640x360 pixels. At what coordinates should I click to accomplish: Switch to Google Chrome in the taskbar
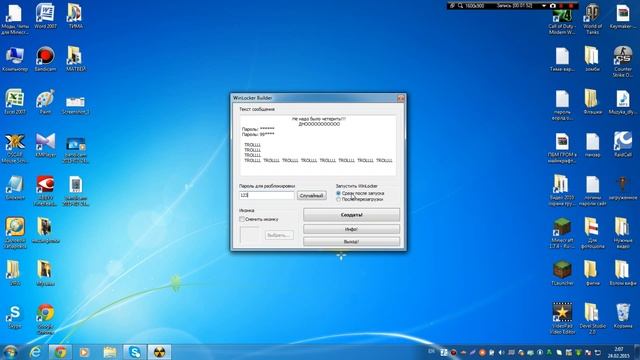coord(60,352)
